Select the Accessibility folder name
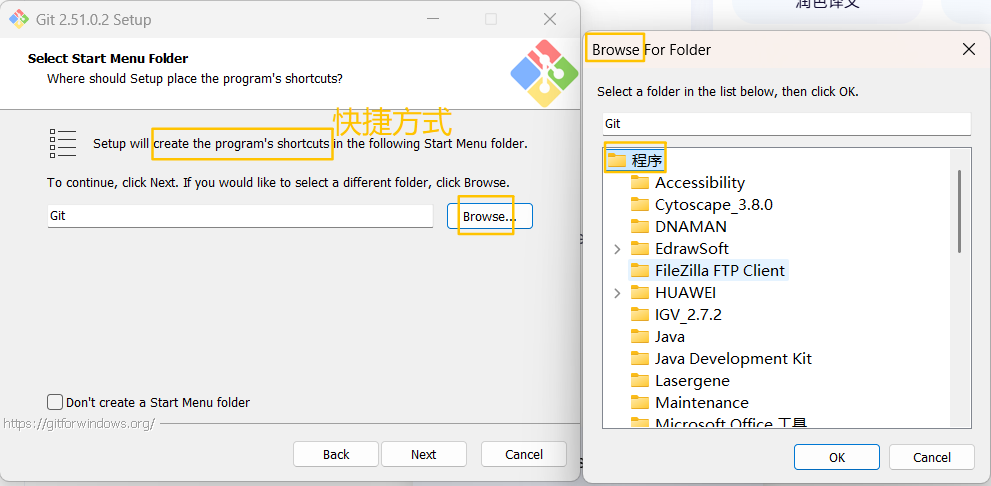 700,183
